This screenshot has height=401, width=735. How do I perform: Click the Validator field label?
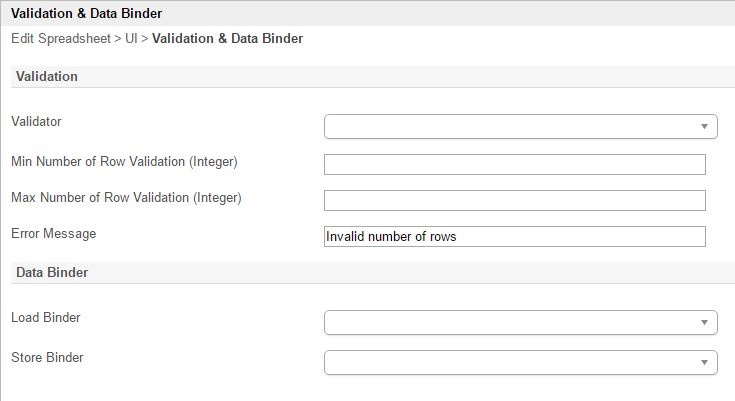pos(36,121)
